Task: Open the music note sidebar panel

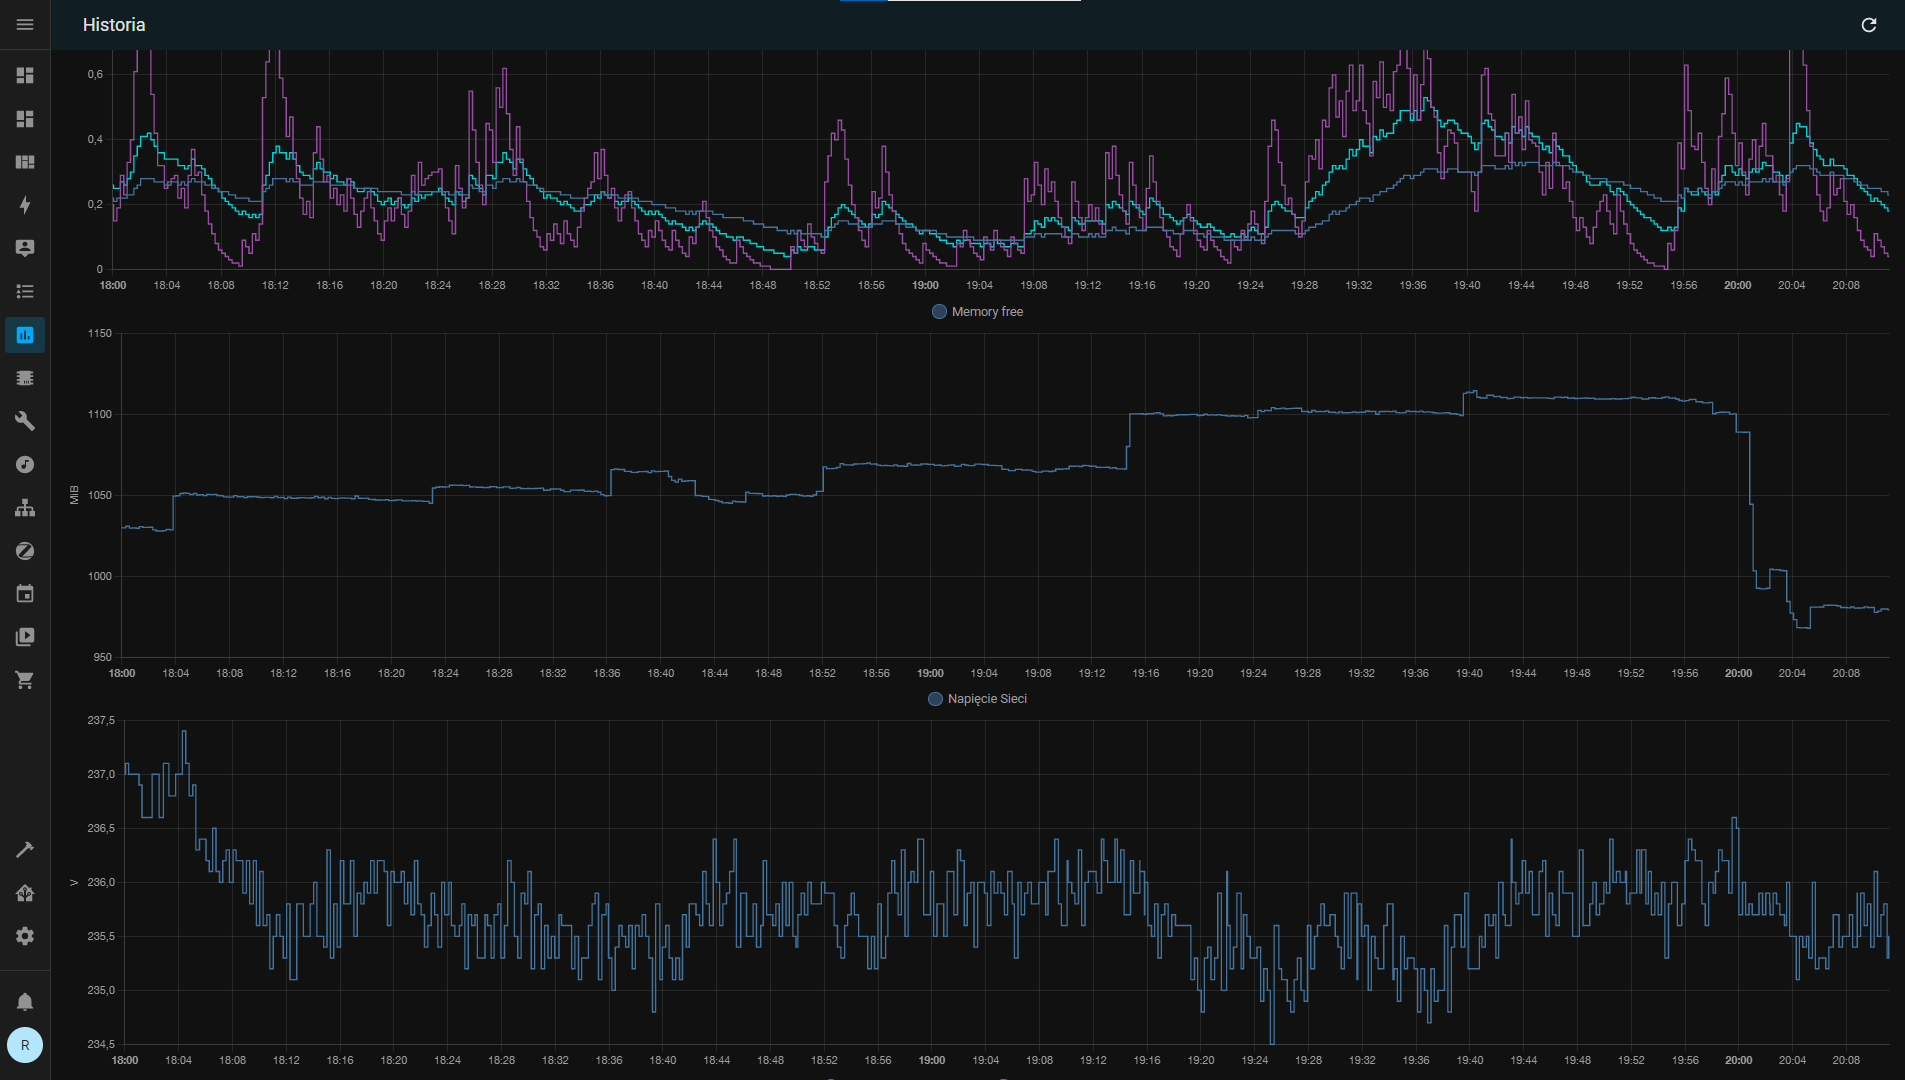Action: 25,464
